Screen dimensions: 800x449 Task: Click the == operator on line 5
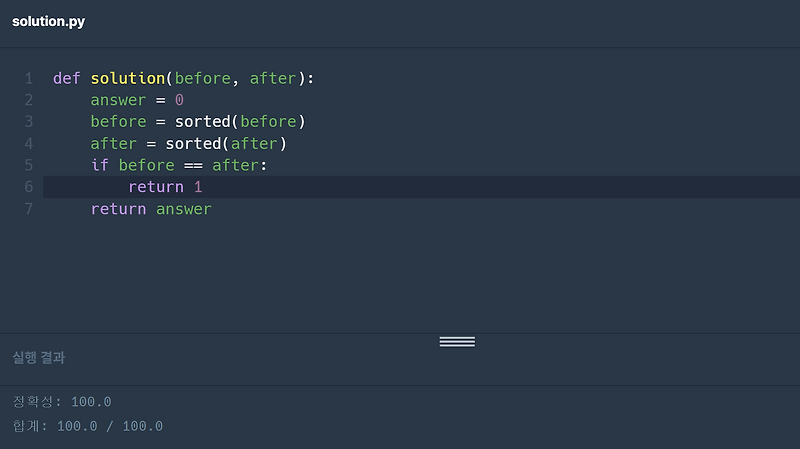(x=193, y=165)
